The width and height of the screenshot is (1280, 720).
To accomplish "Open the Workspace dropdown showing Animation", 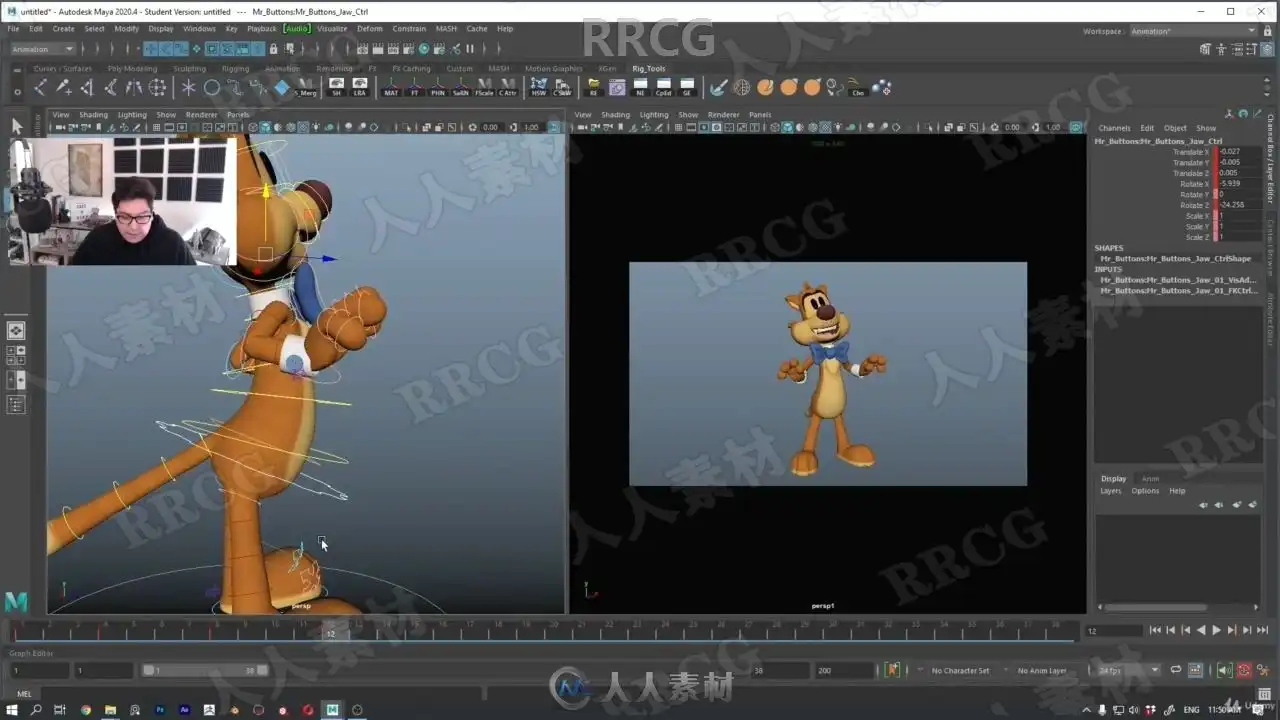I will tap(1193, 31).
